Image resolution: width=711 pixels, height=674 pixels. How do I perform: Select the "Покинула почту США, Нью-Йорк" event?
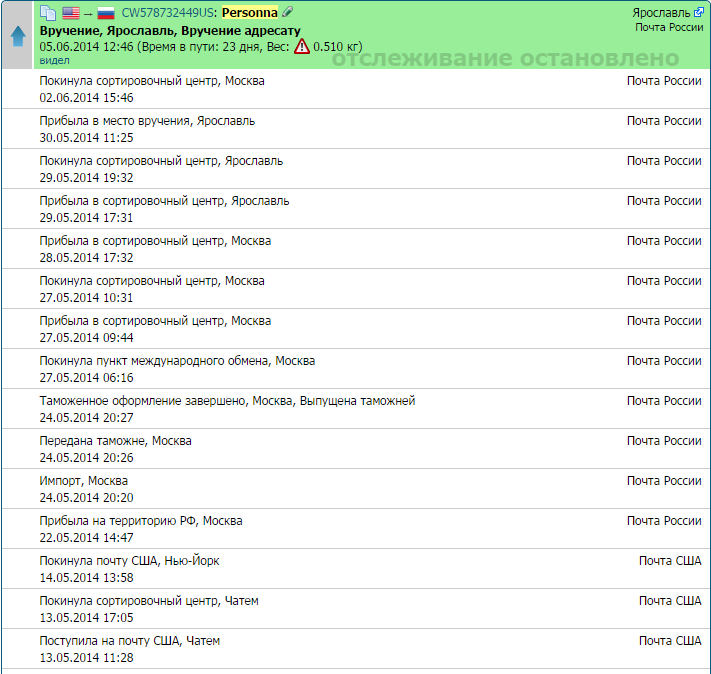pos(148,561)
